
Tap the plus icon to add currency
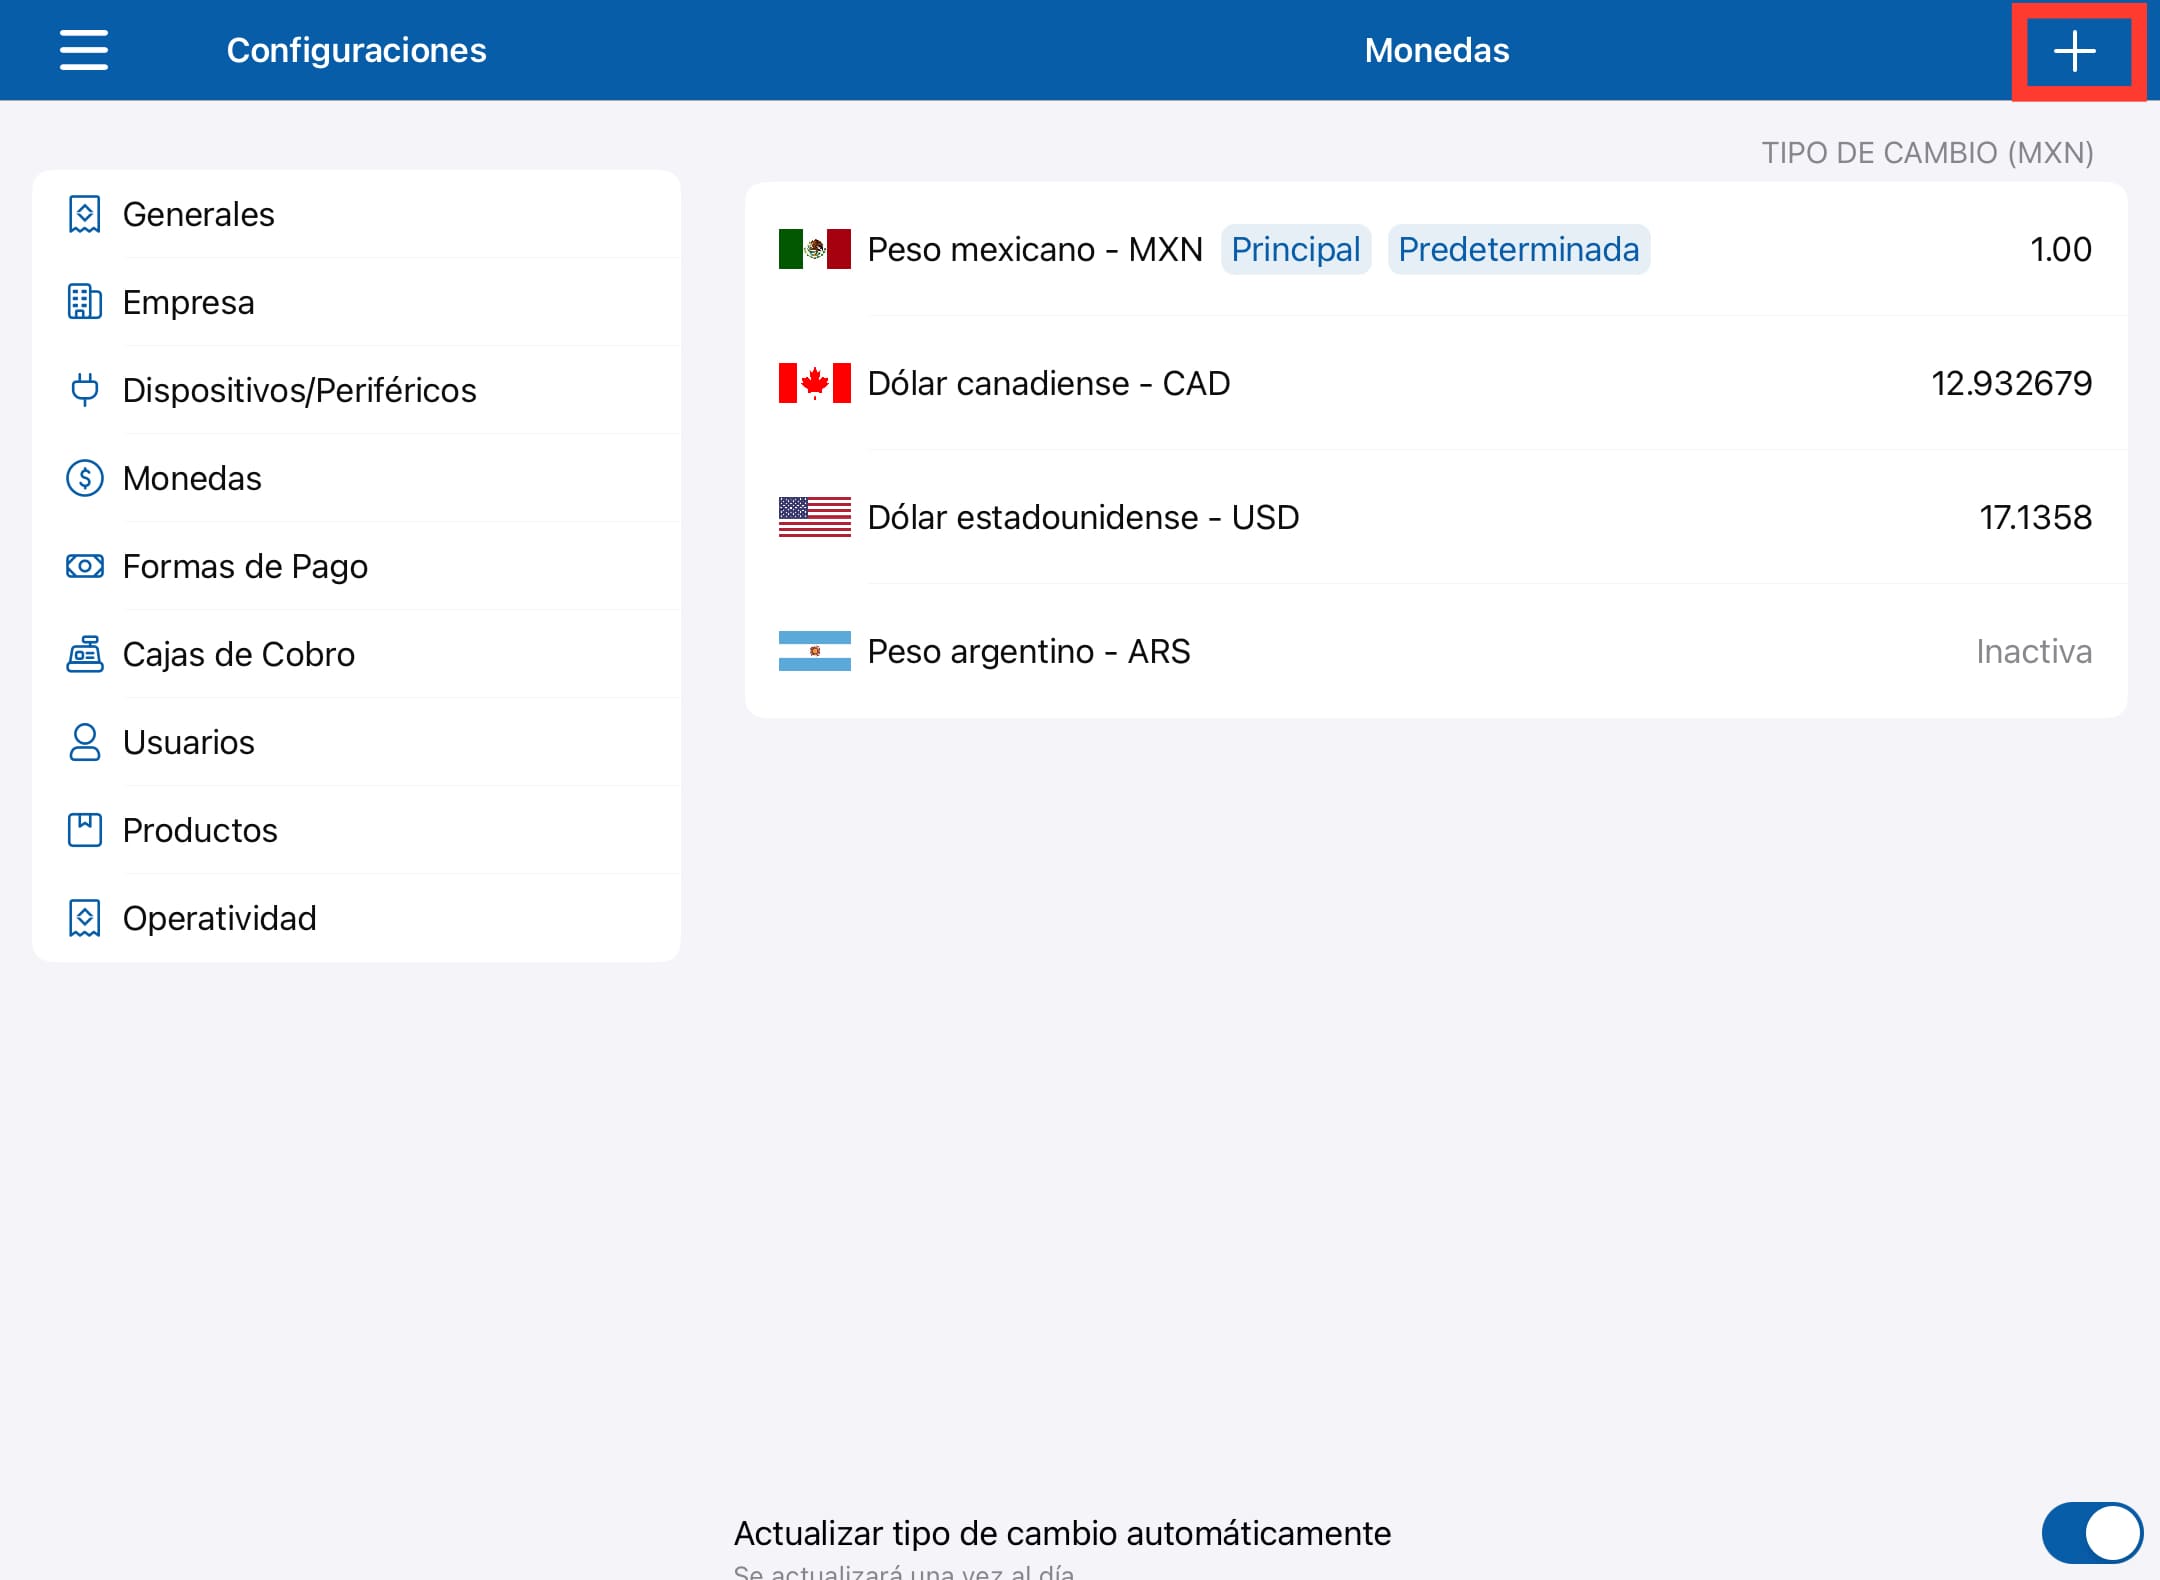click(2075, 51)
